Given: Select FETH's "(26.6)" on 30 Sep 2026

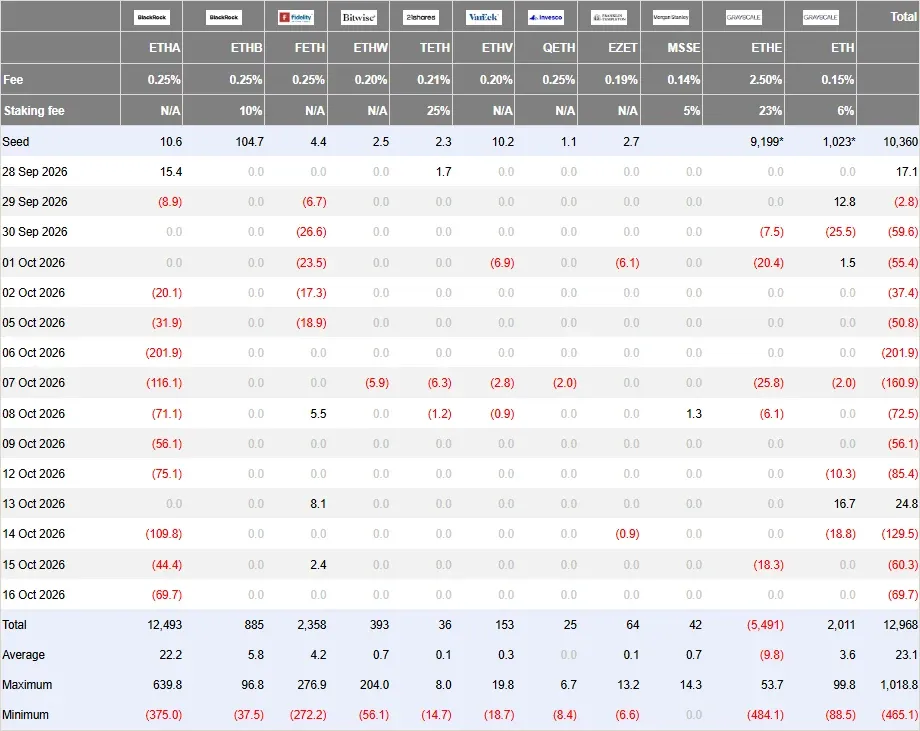Looking at the screenshot, I should (x=312, y=232).
